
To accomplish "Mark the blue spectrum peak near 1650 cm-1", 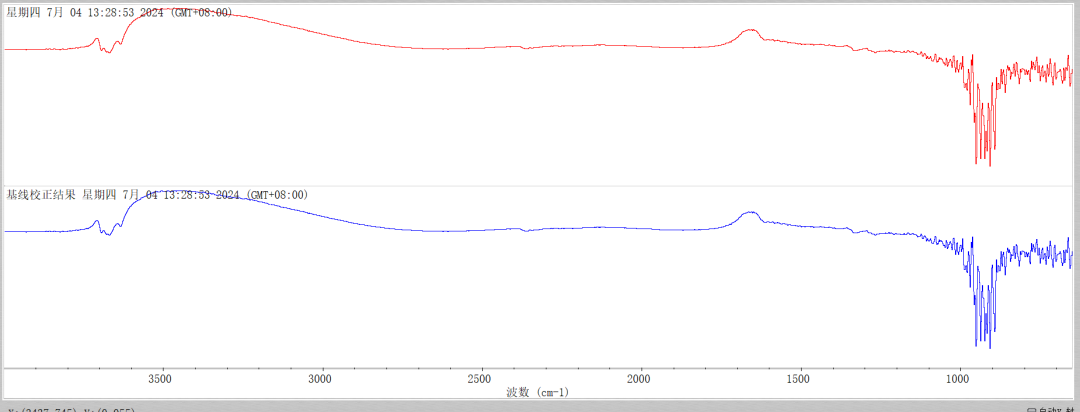I will point(749,213).
